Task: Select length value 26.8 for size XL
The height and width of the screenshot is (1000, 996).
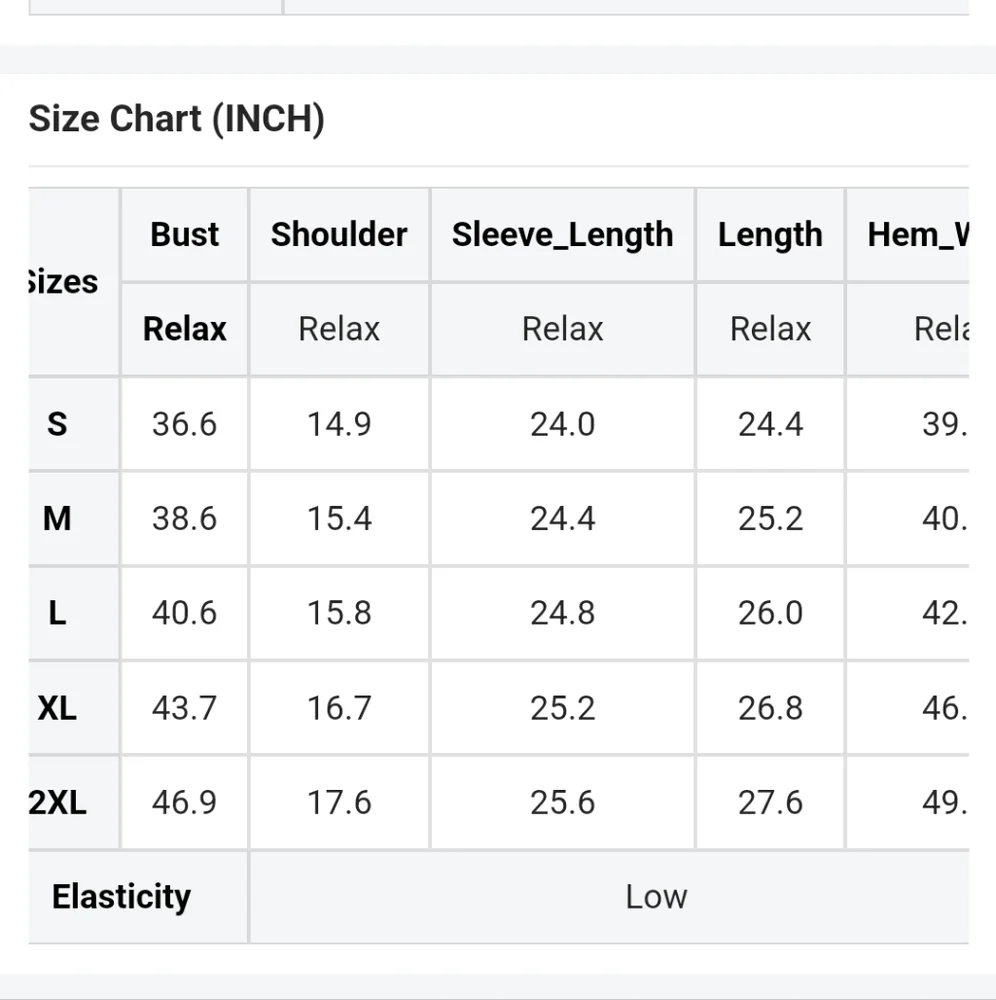Action: point(770,708)
